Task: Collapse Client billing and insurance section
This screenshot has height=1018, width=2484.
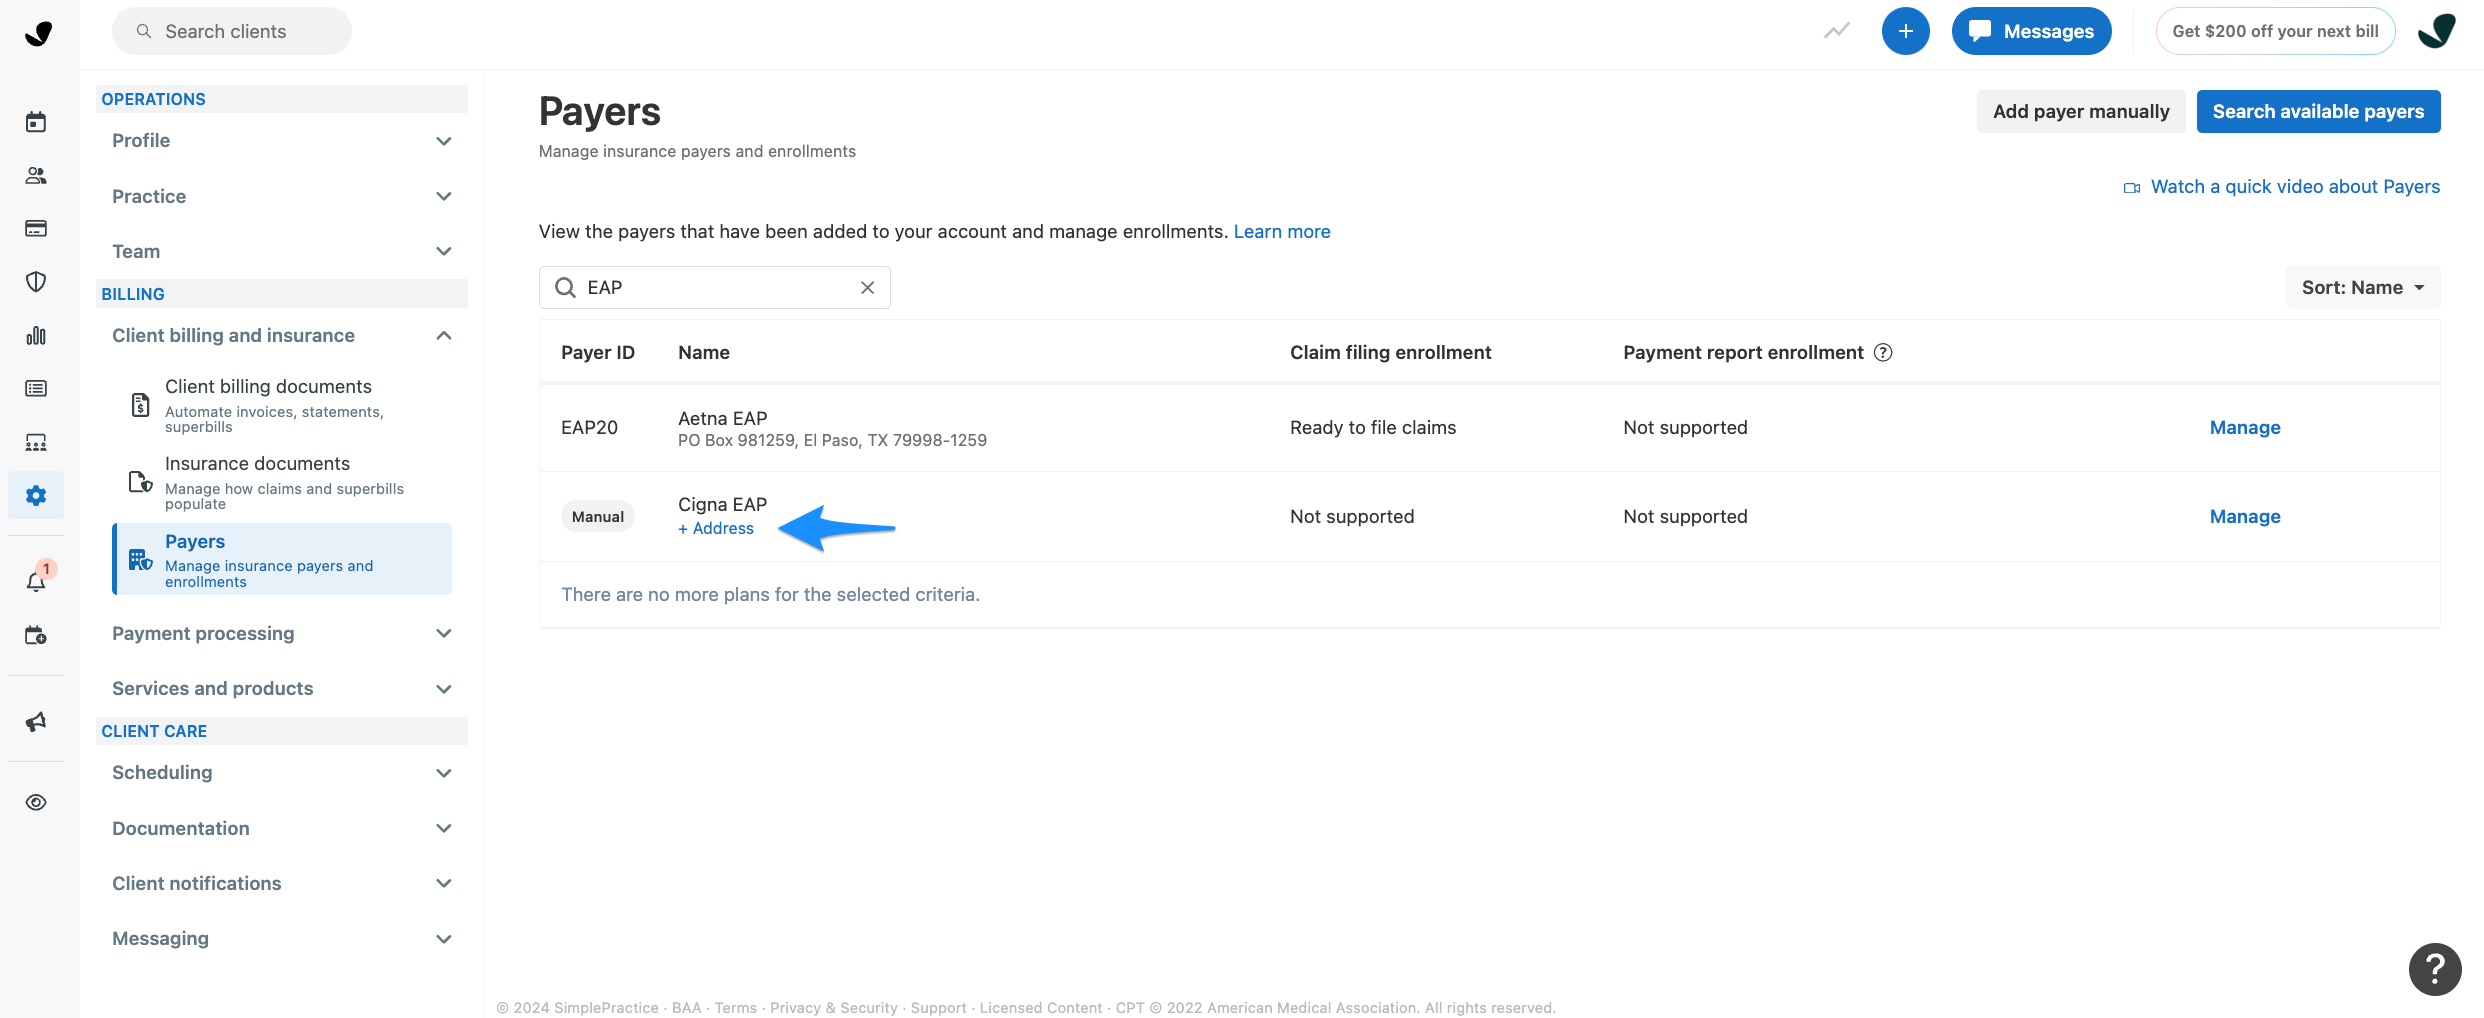Action: (x=282, y=335)
